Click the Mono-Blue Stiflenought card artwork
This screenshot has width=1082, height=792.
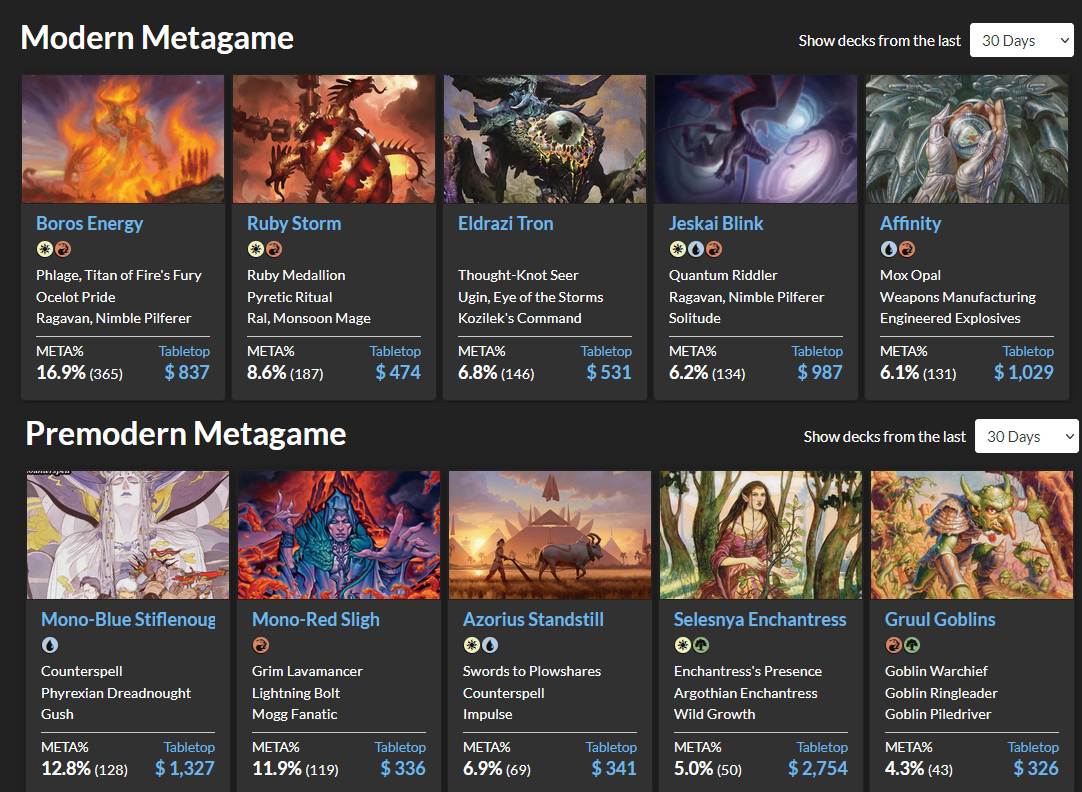128,535
